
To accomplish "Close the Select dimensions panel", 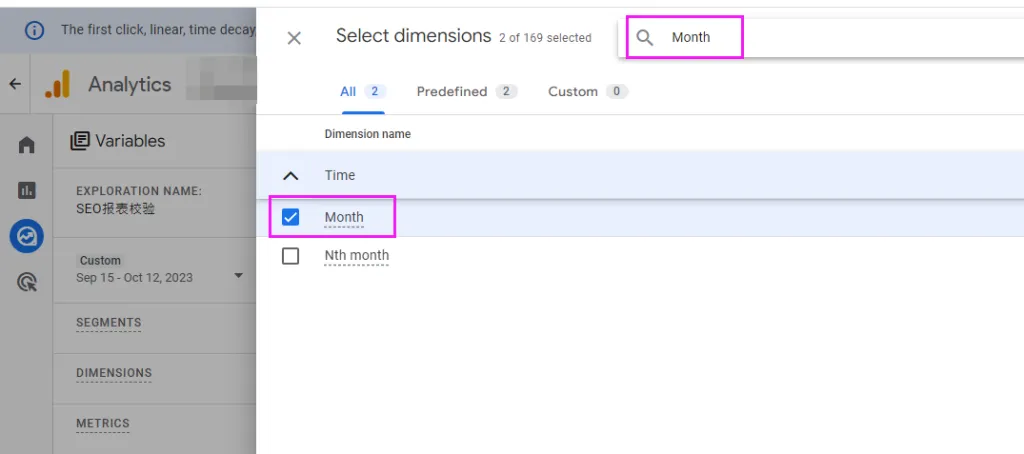I will point(294,38).
